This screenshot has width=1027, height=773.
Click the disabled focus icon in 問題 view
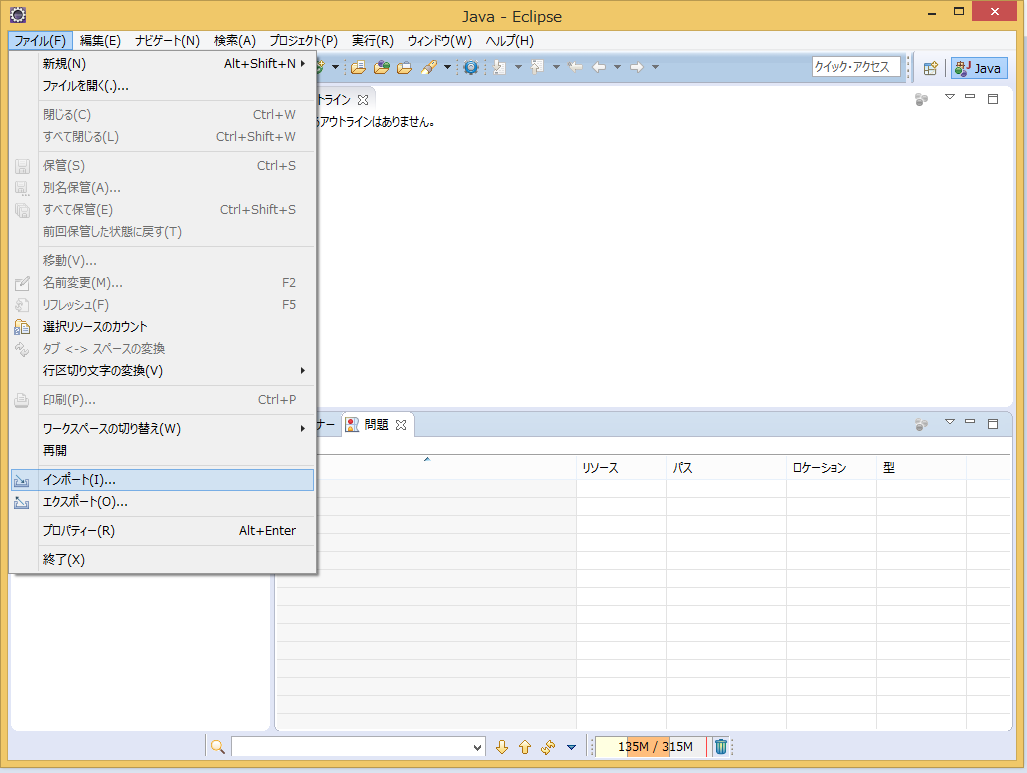tap(922, 424)
